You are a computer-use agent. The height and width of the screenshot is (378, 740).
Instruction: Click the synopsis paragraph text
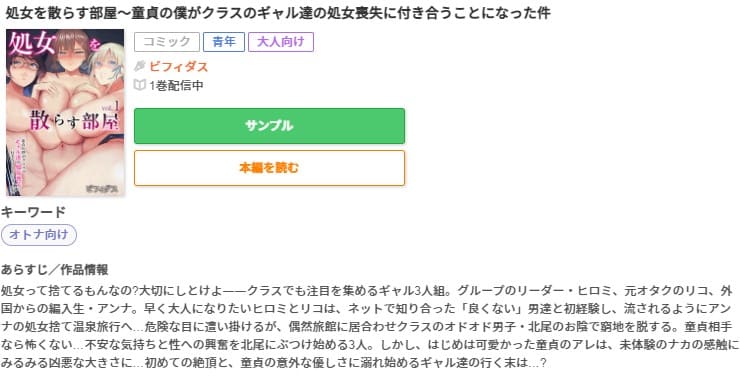(370, 327)
